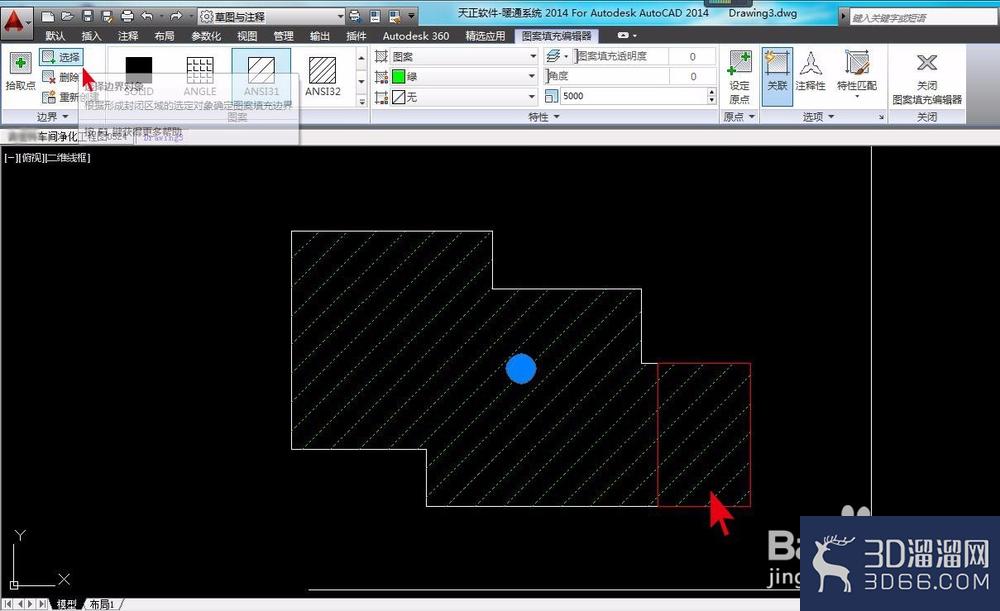
Task: Click the viewport label [俯视] control
Action: pyautogui.click(x=33, y=158)
